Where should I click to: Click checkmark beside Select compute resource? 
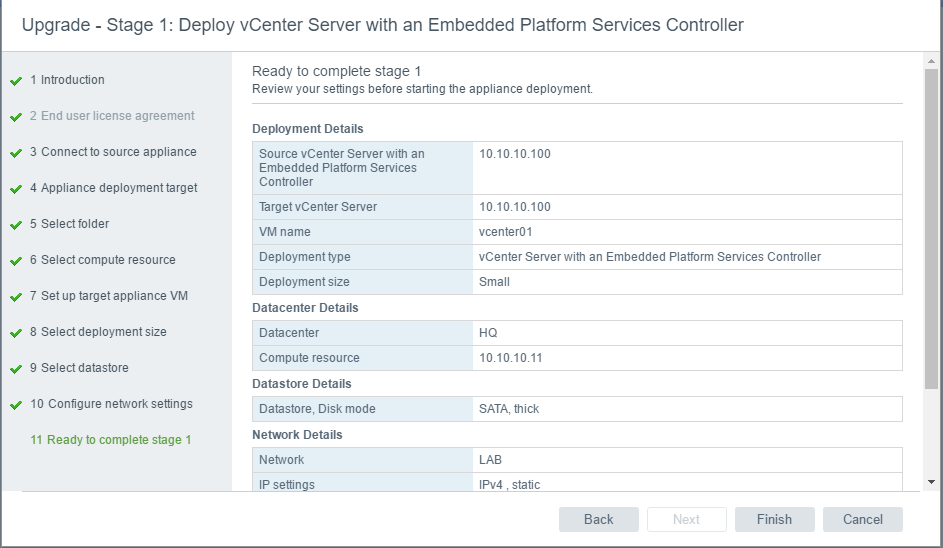(x=16, y=261)
